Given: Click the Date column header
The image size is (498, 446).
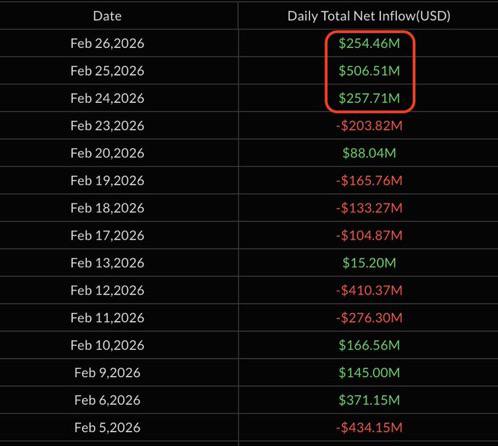Looking at the screenshot, I should [x=107, y=16].
